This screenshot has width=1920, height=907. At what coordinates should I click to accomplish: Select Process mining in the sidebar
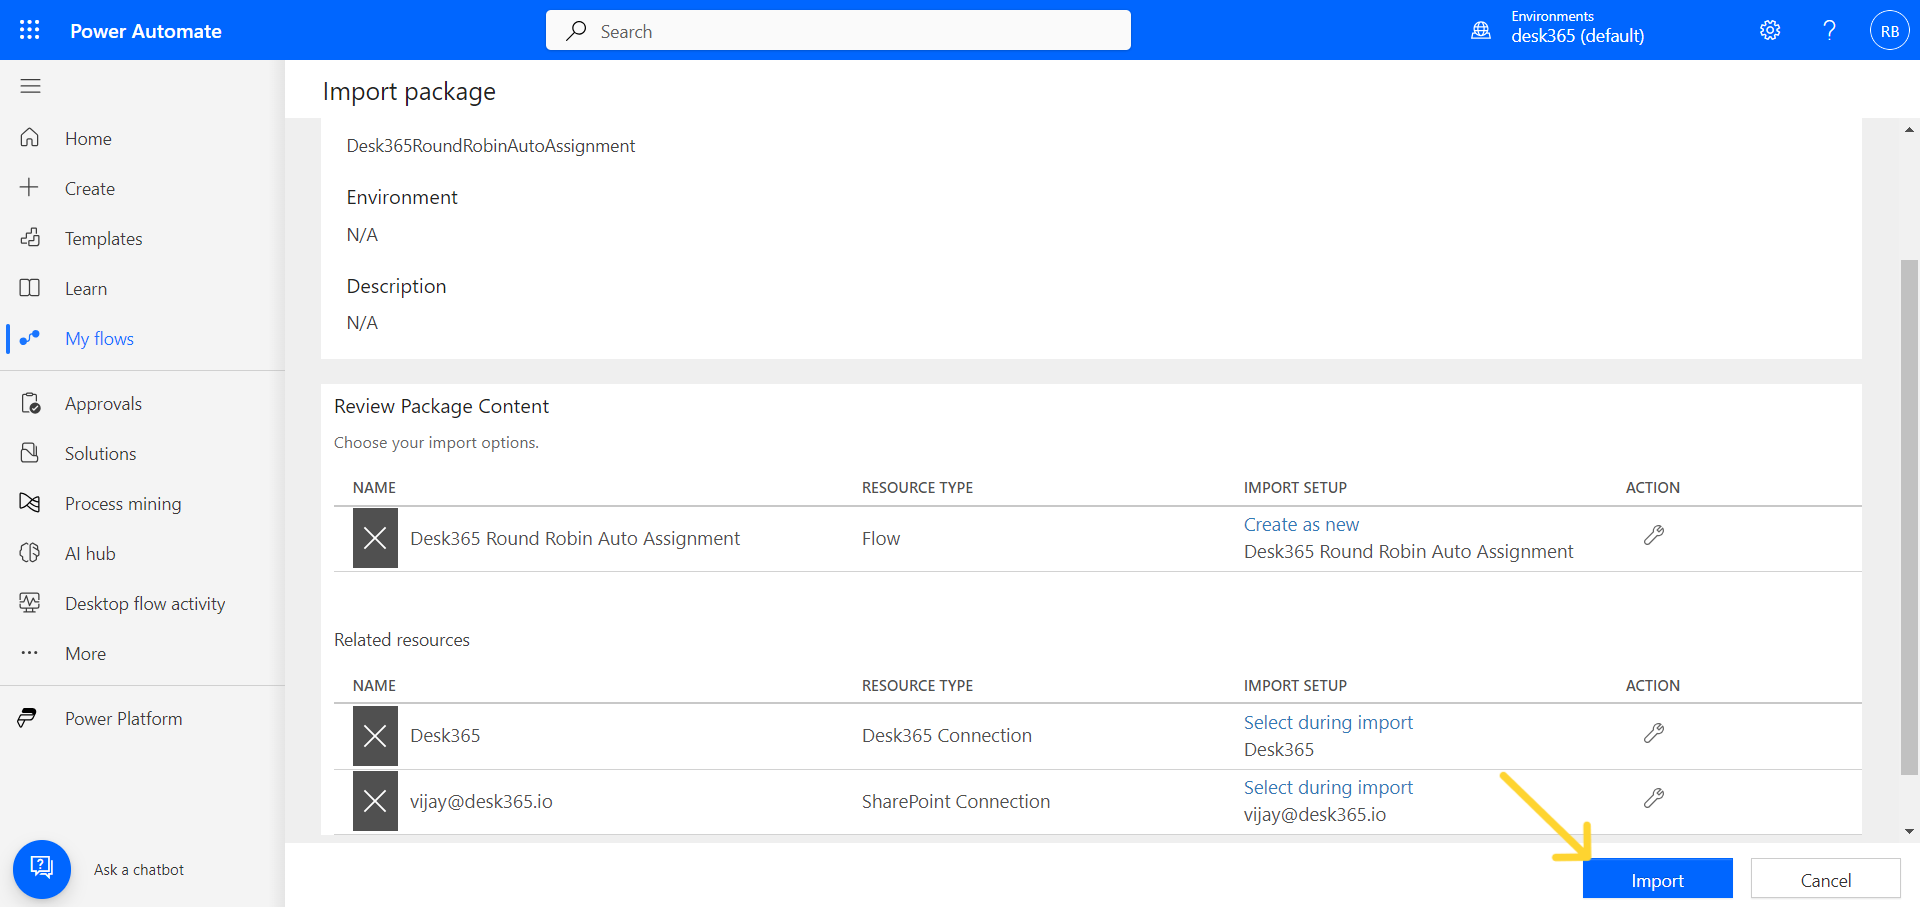(x=123, y=503)
